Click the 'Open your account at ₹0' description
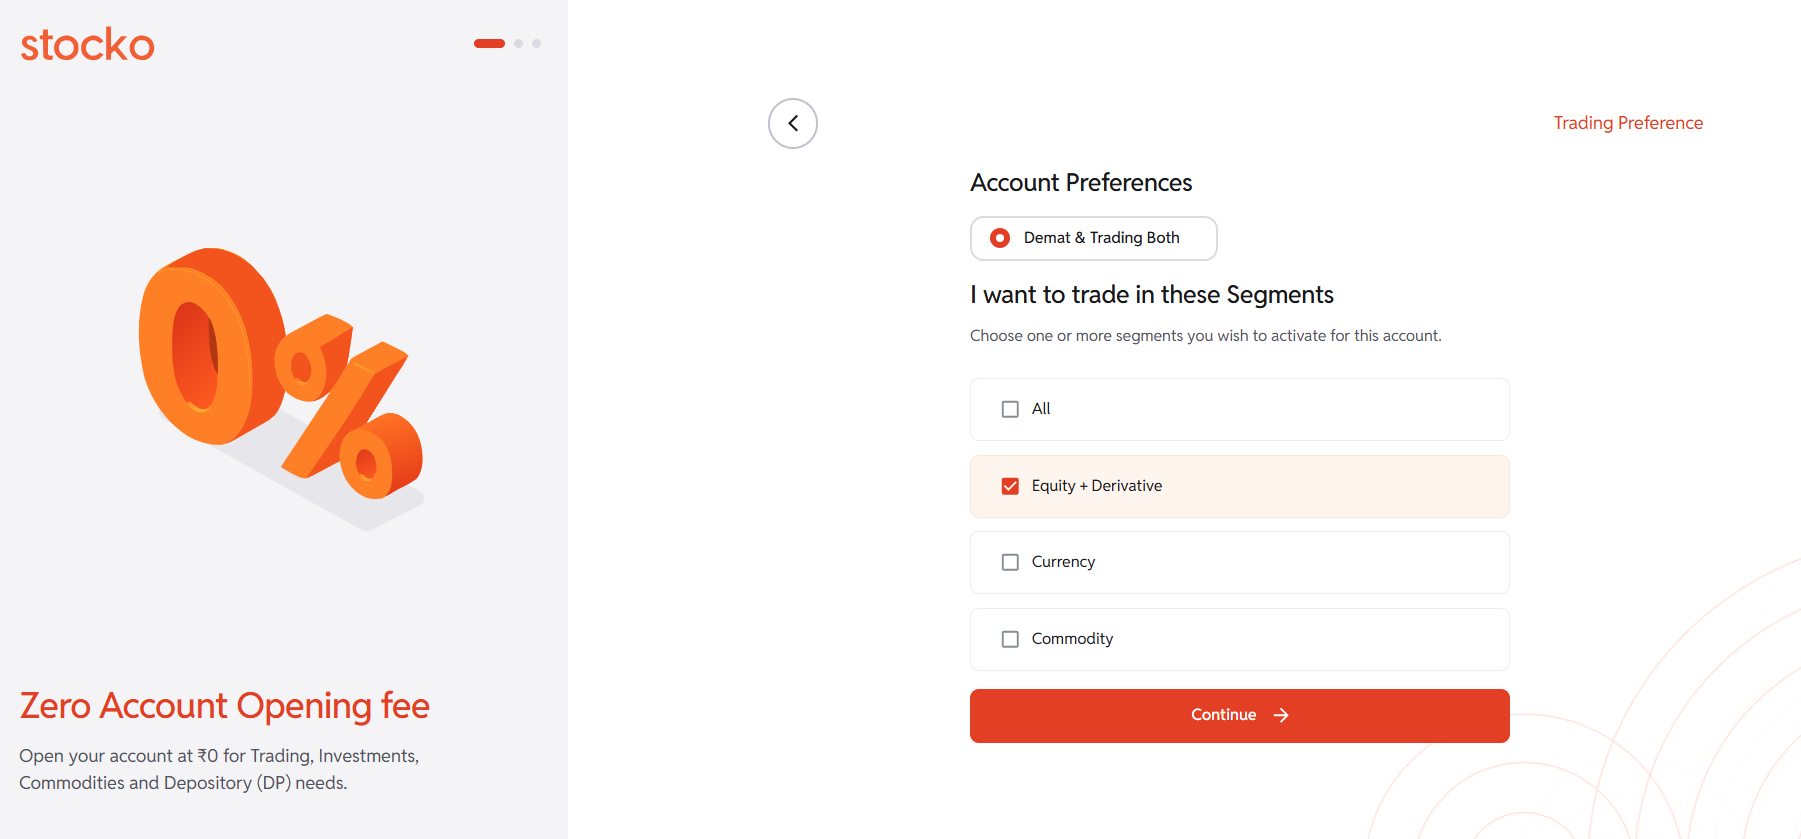 click(219, 769)
